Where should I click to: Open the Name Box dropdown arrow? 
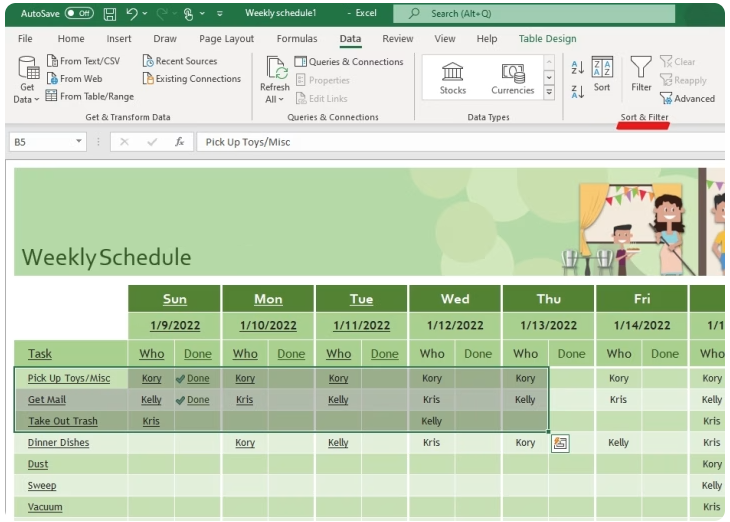(79, 142)
